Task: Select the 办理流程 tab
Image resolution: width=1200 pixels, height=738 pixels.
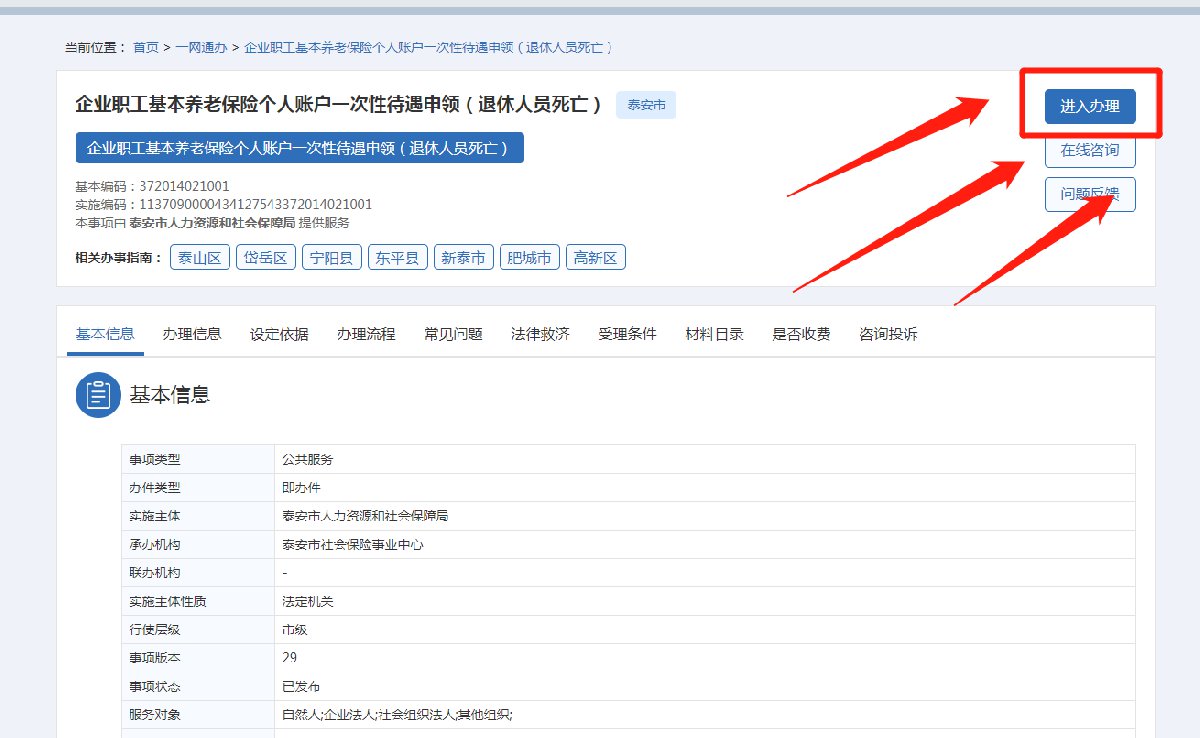Action: click(366, 334)
